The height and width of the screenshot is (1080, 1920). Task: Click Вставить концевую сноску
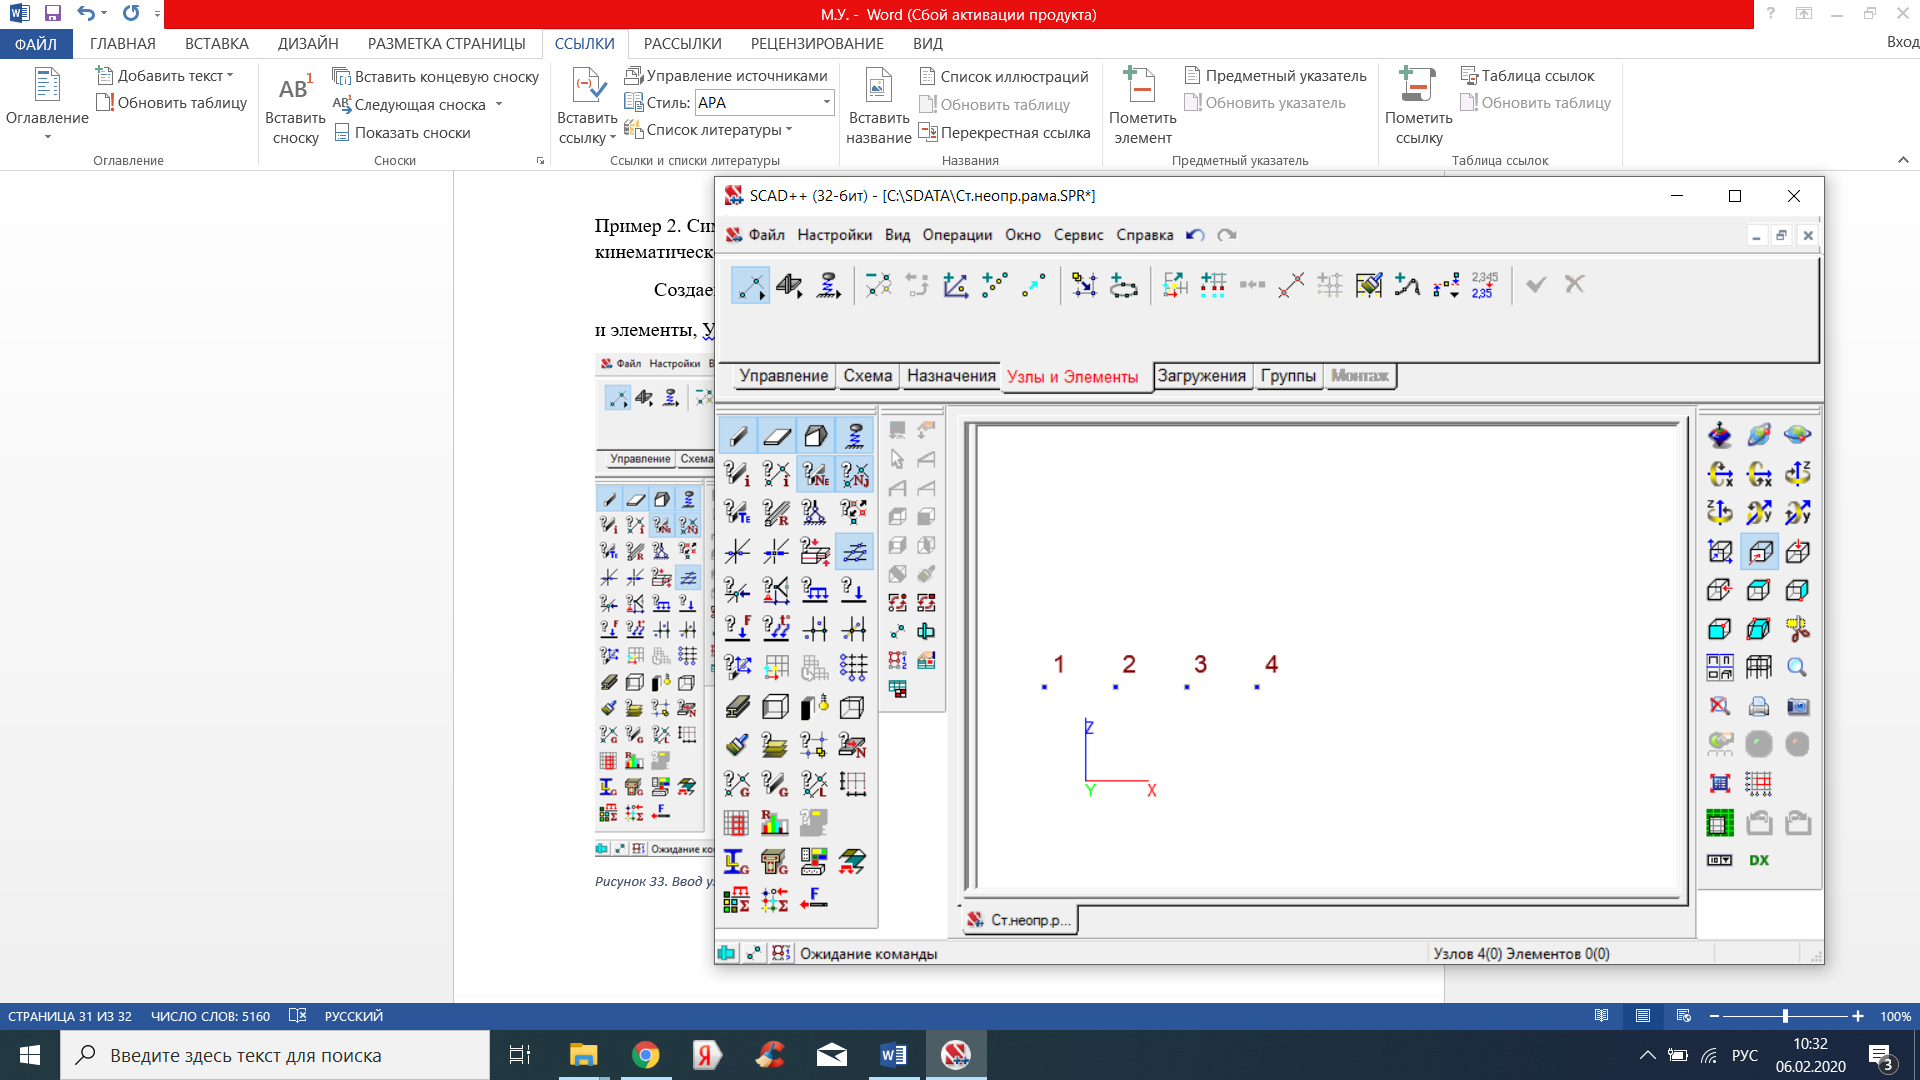436,77
